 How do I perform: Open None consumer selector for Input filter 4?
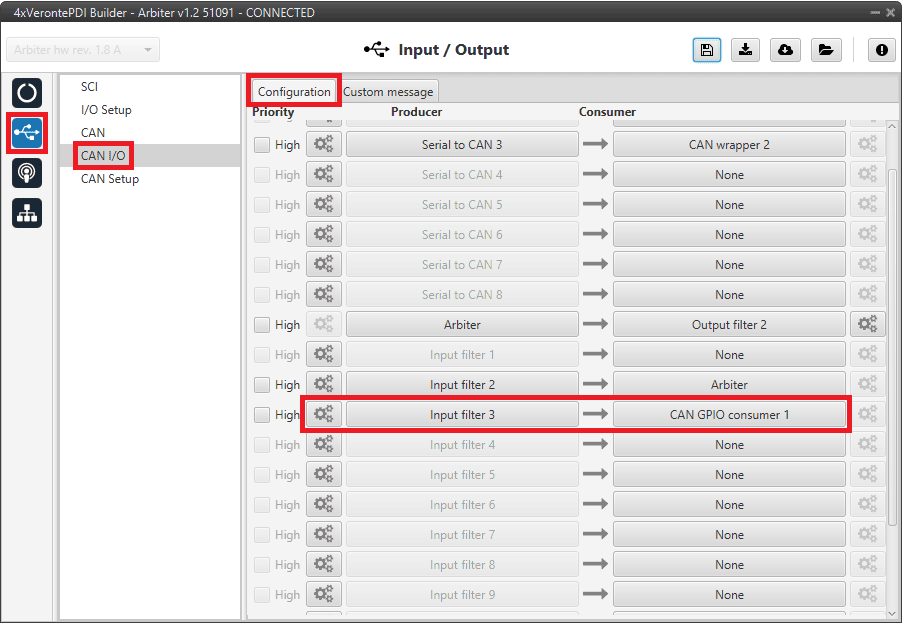[x=729, y=445]
